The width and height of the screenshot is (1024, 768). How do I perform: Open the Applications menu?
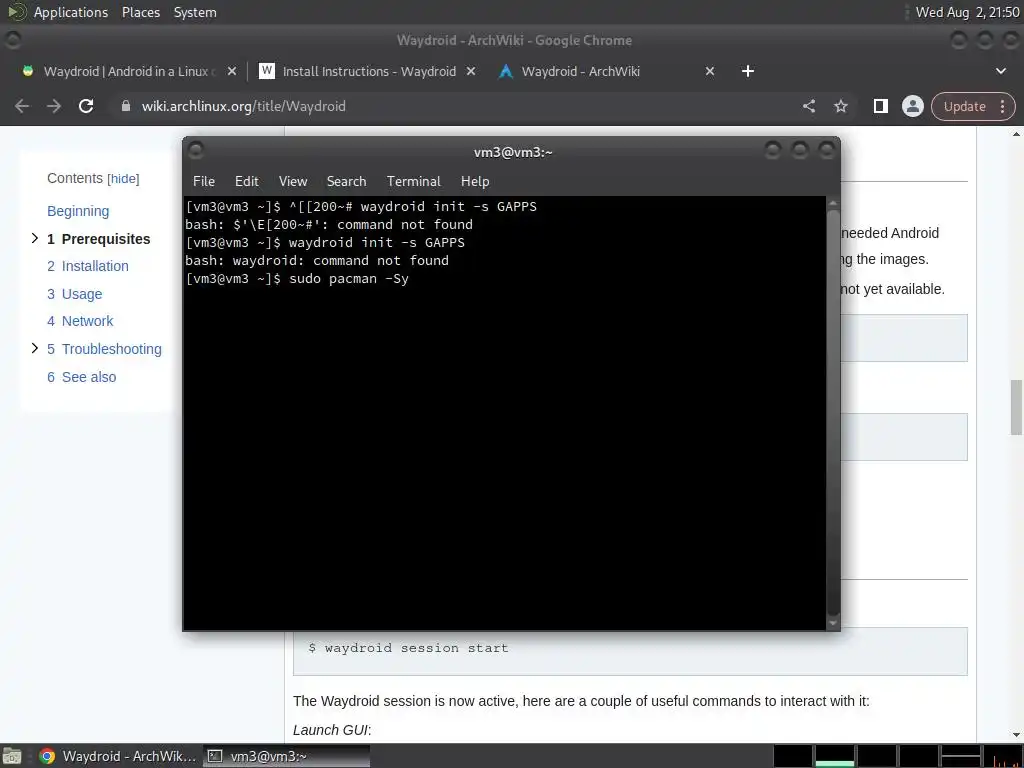point(57,12)
